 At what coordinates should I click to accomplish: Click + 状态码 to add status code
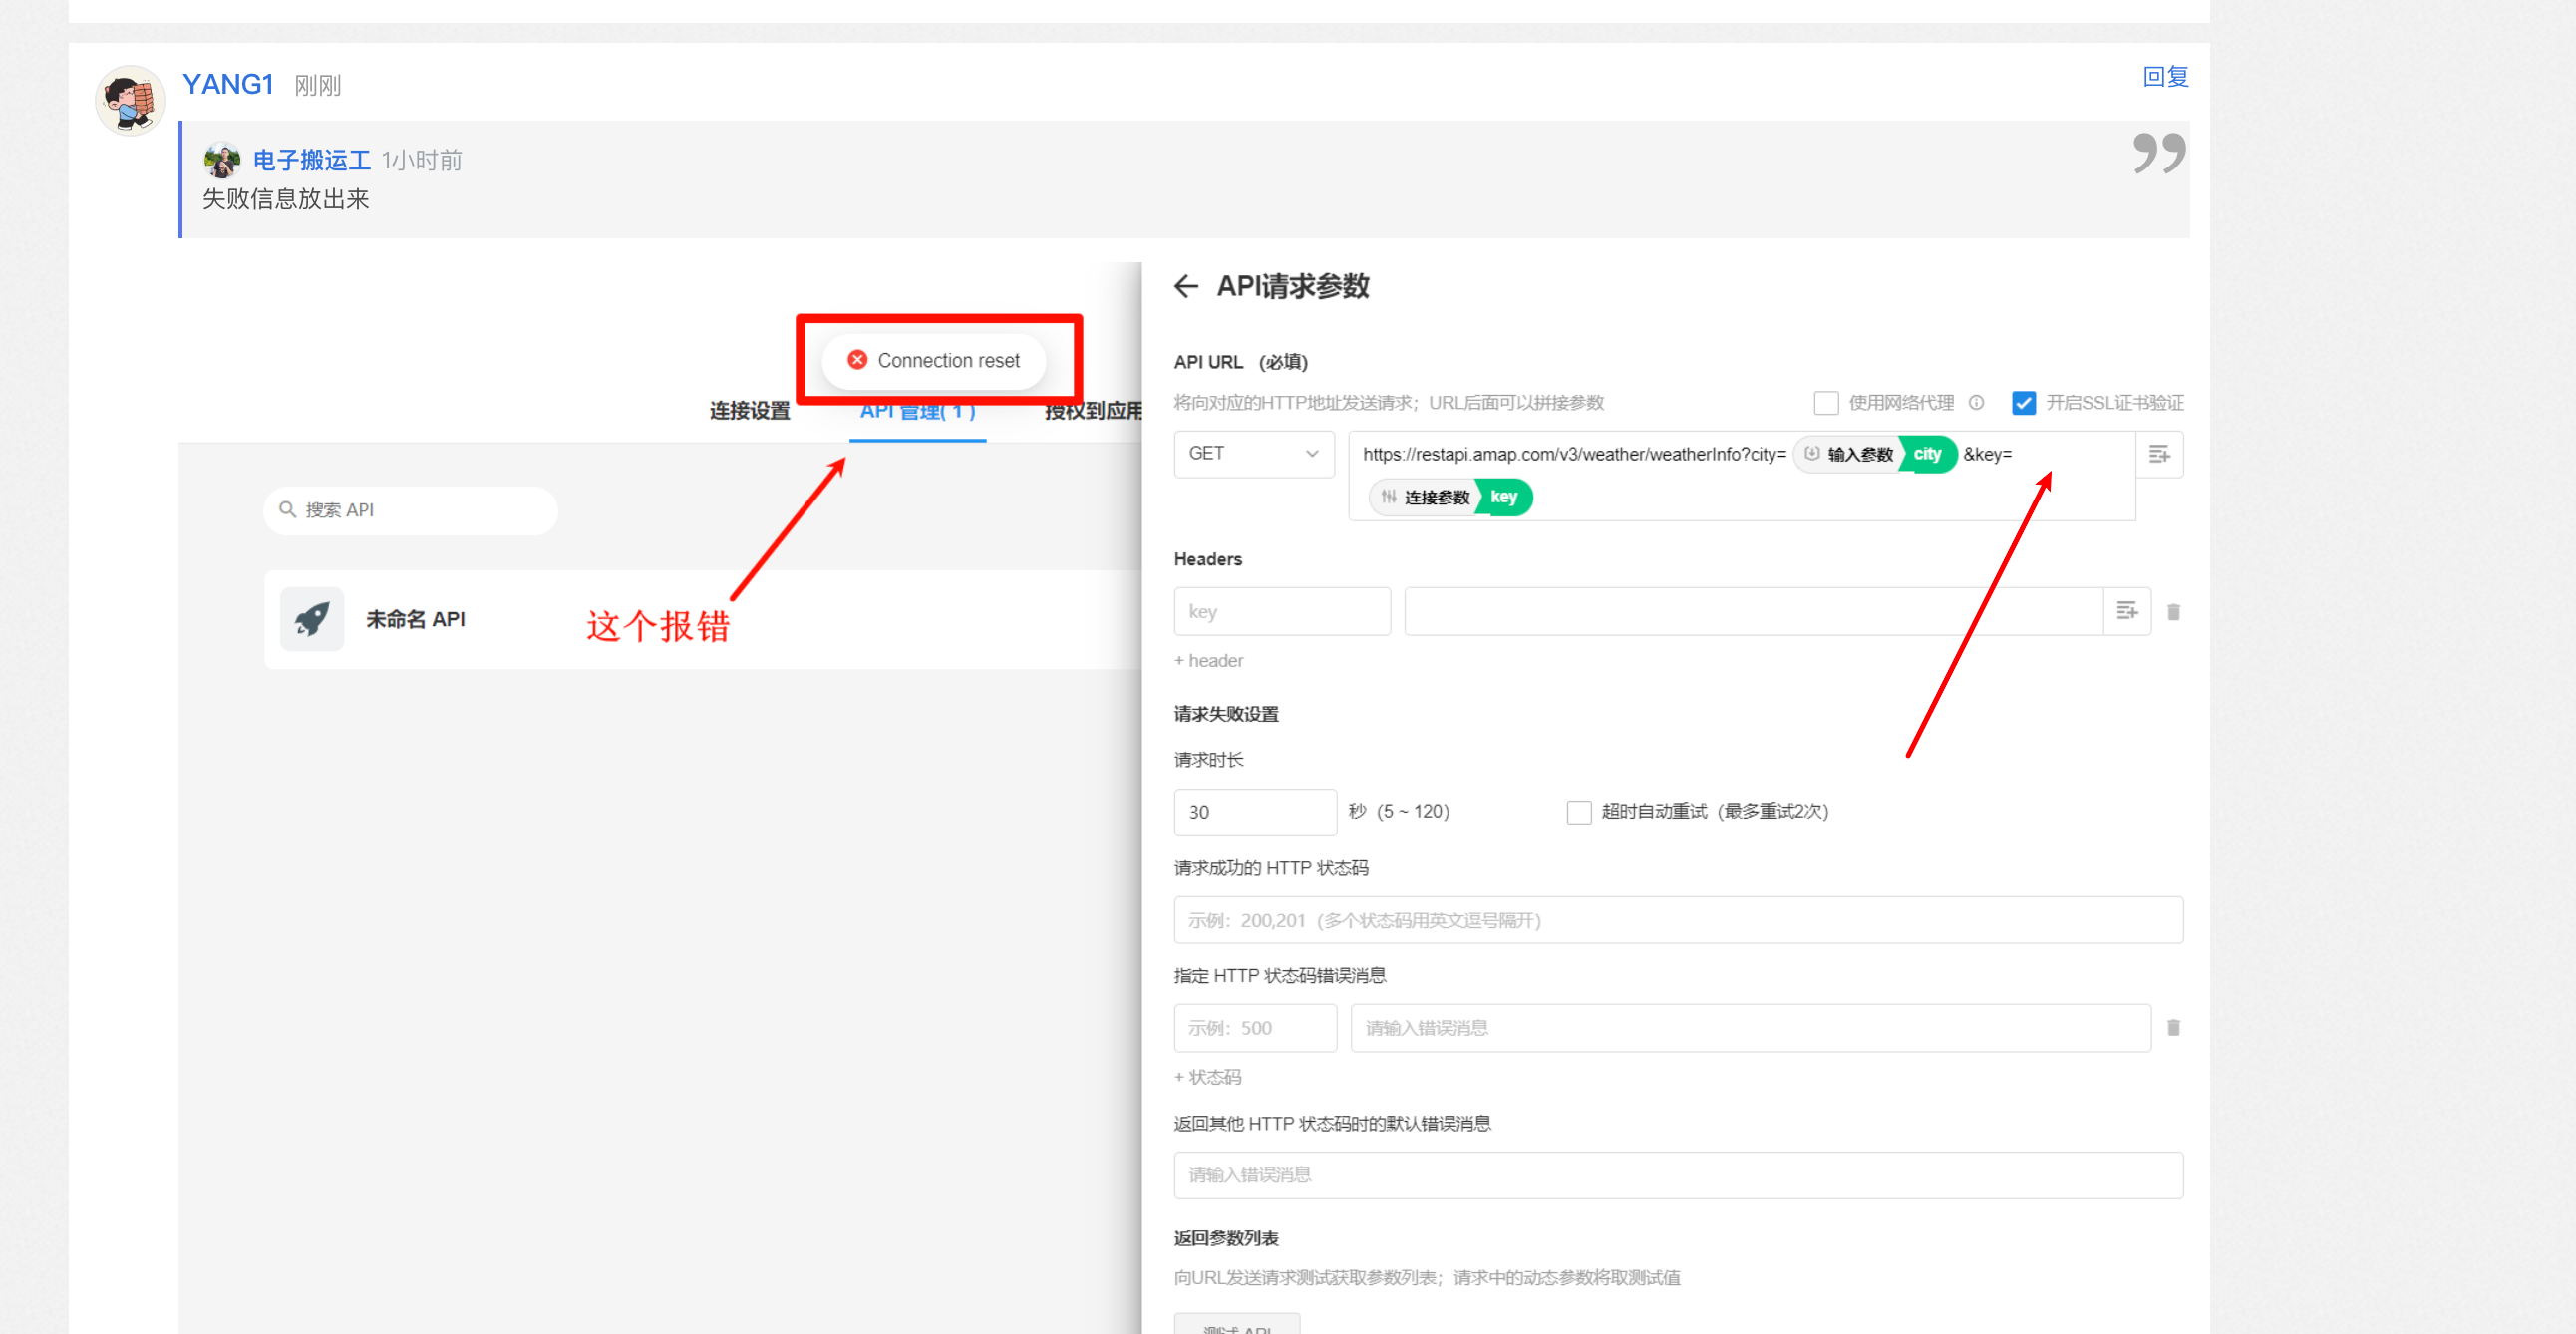pyautogui.click(x=1207, y=1077)
